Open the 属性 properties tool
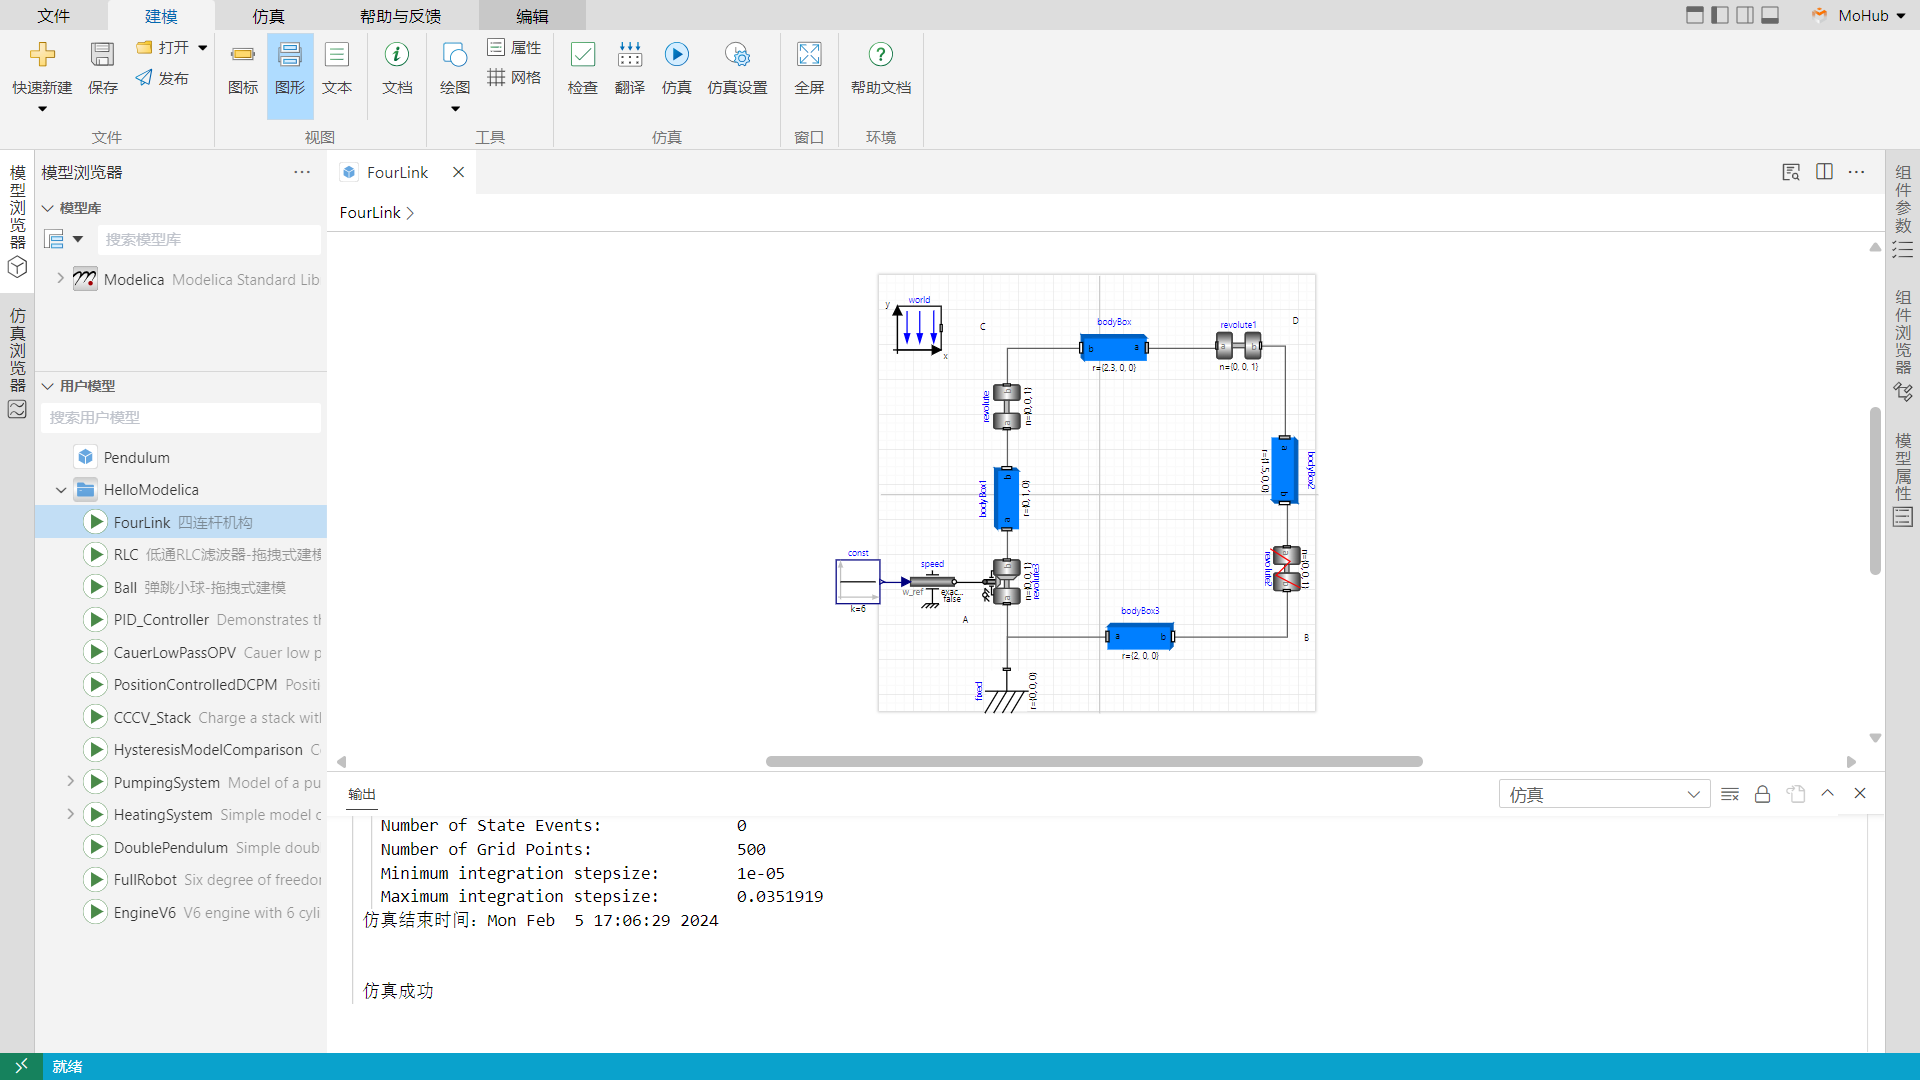 (515, 47)
